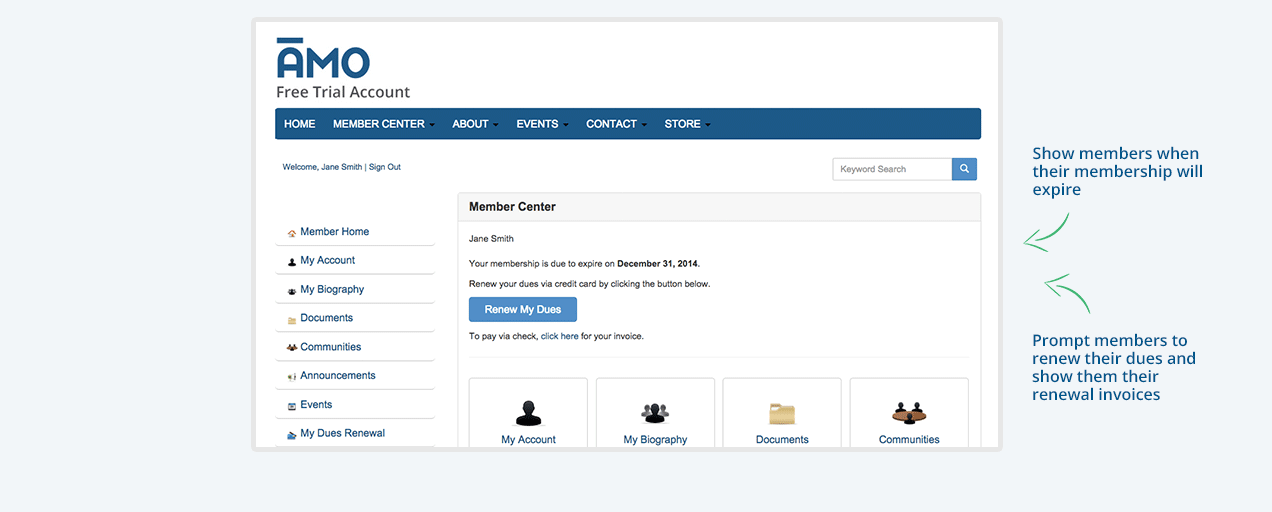Click in the Keyword Search field
The height and width of the screenshot is (512, 1272).
[x=892, y=169]
